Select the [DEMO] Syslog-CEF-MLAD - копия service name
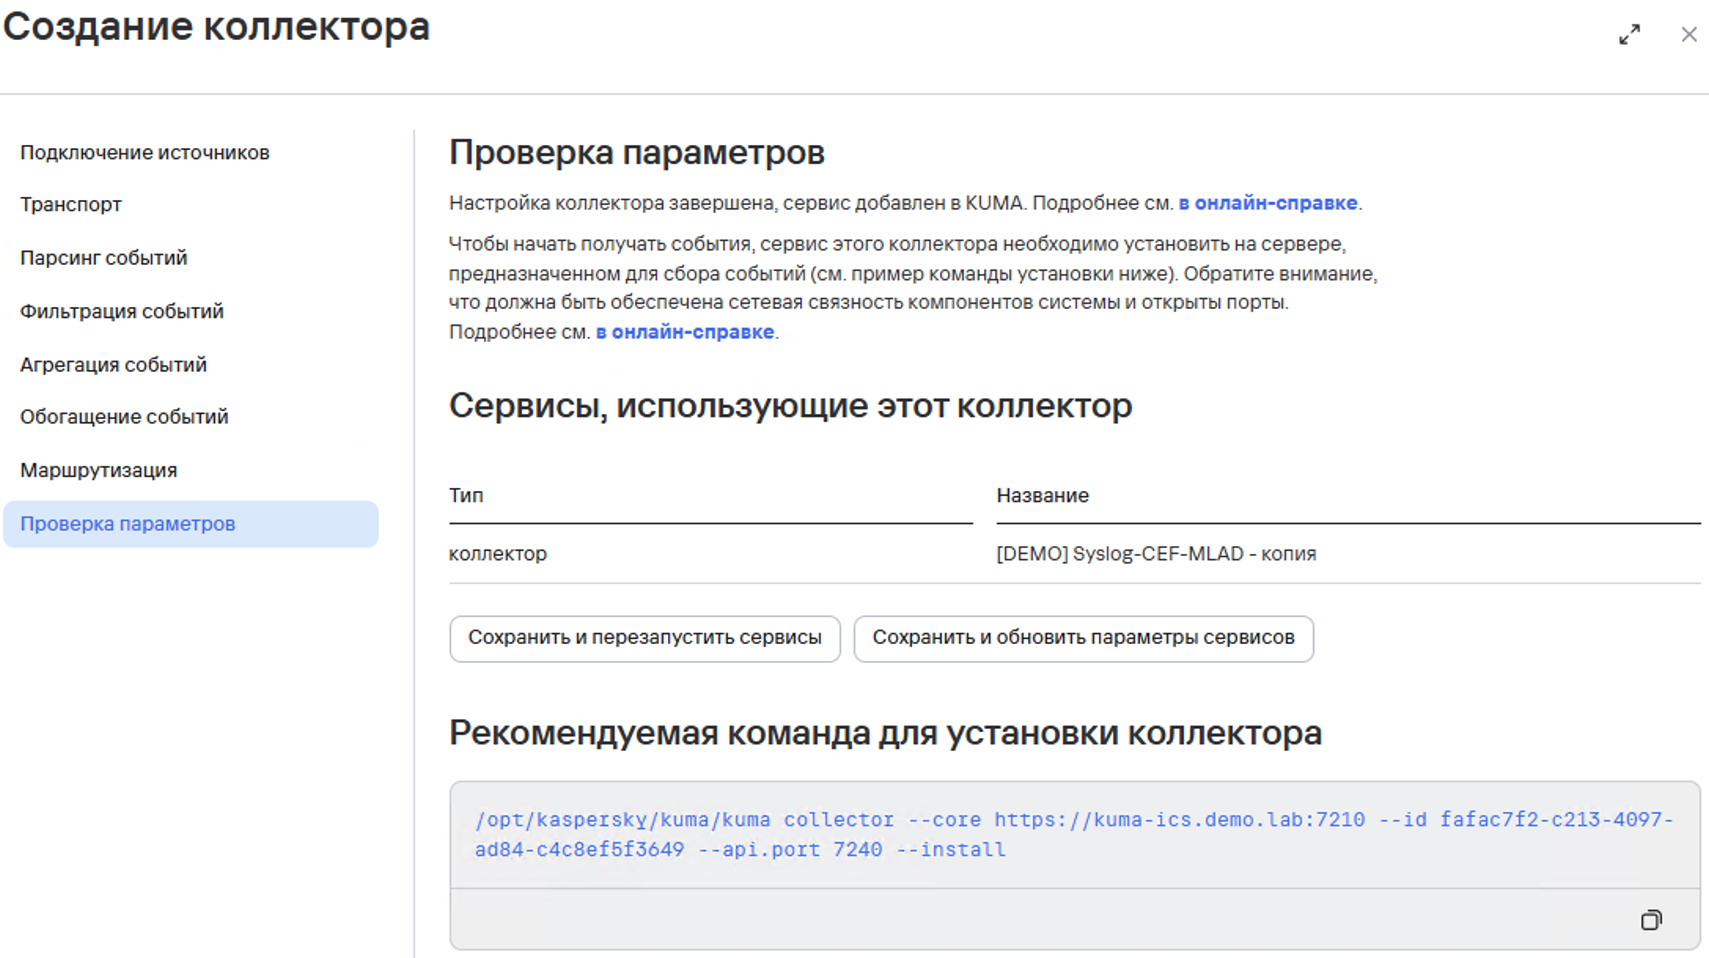 pos(1155,554)
